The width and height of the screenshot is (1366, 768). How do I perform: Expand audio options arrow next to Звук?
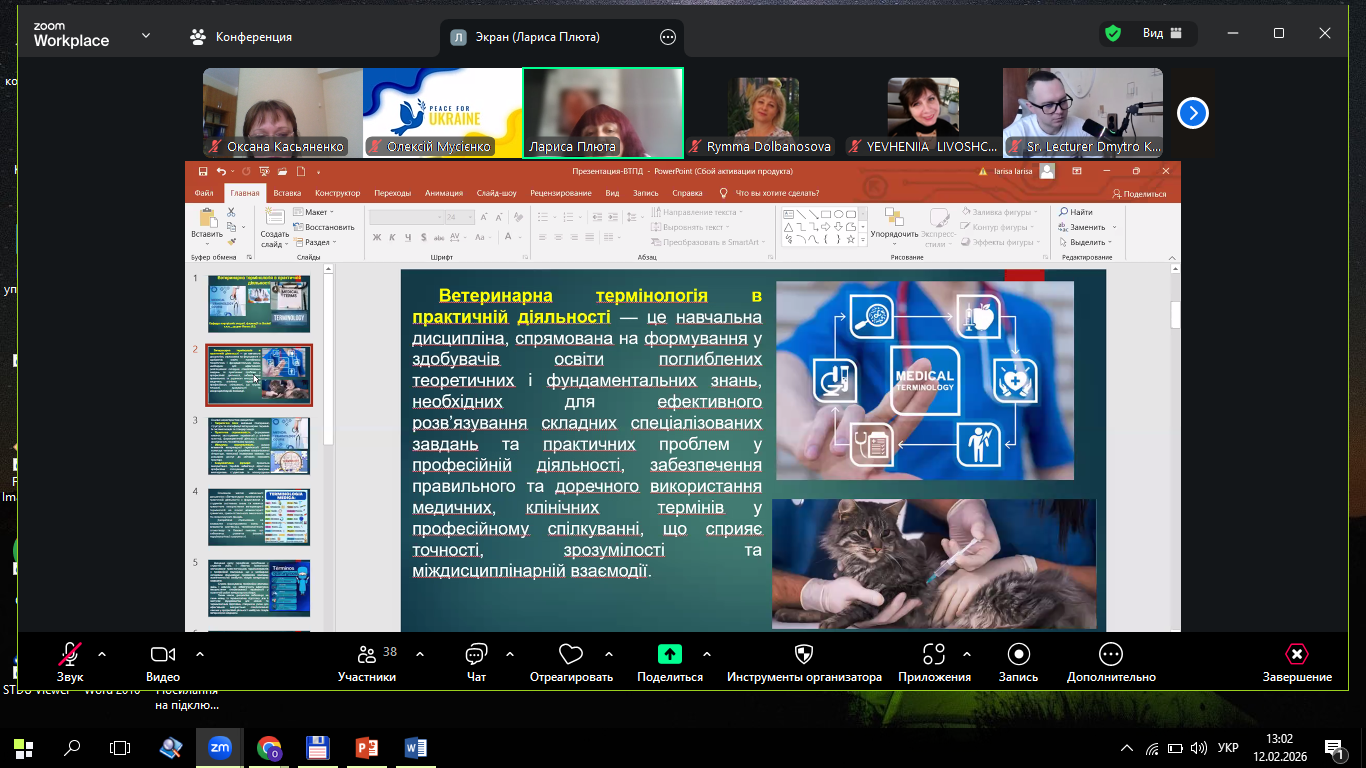pyautogui.click(x=102, y=654)
